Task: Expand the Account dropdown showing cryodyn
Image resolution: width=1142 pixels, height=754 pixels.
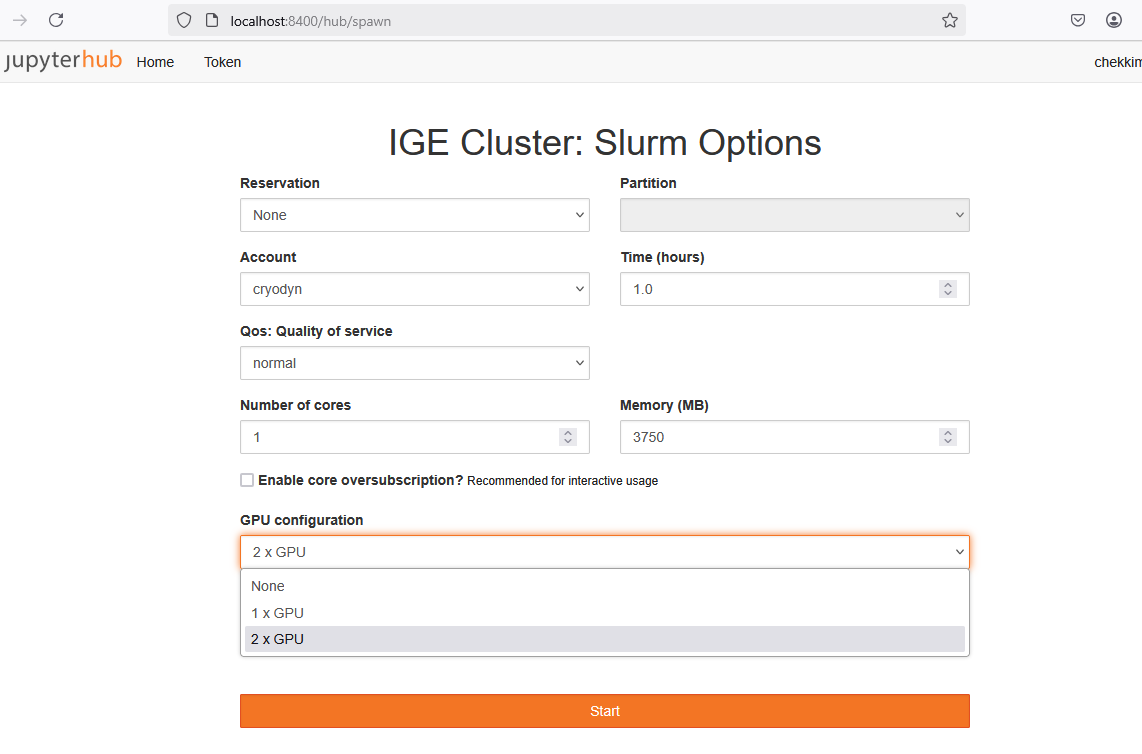Action: click(x=414, y=289)
